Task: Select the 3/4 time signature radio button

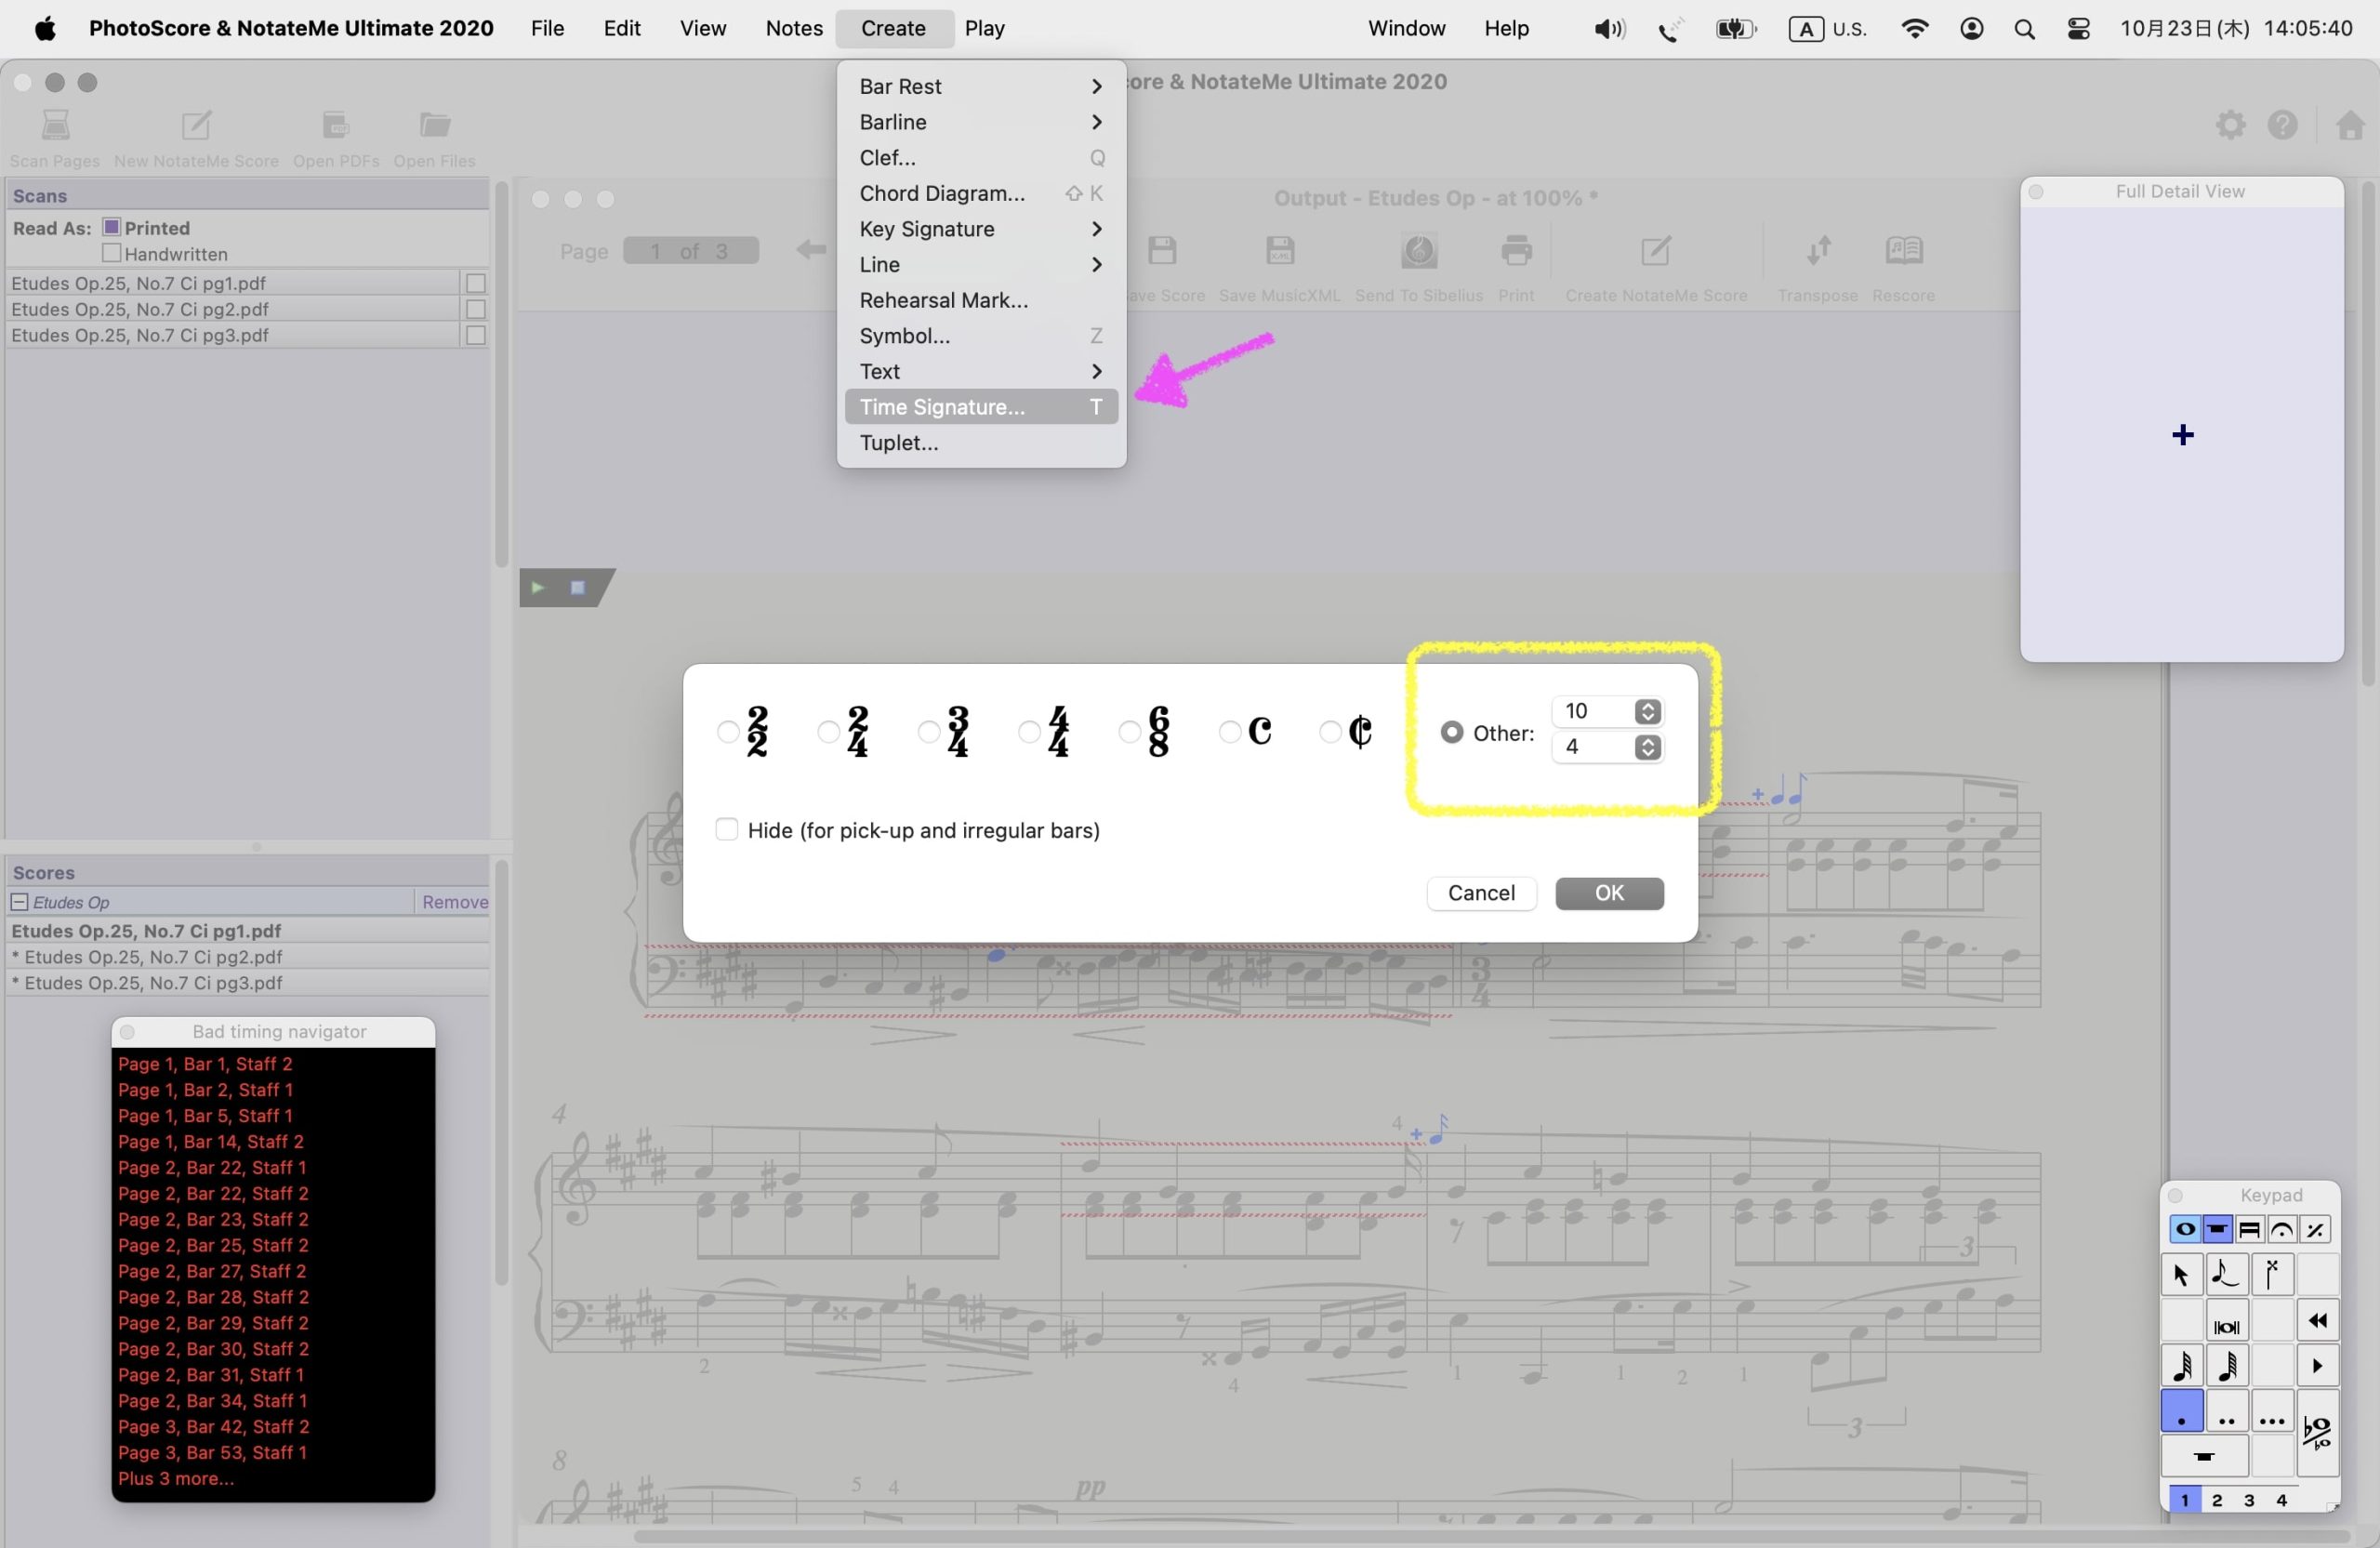Action: [x=929, y=733]
